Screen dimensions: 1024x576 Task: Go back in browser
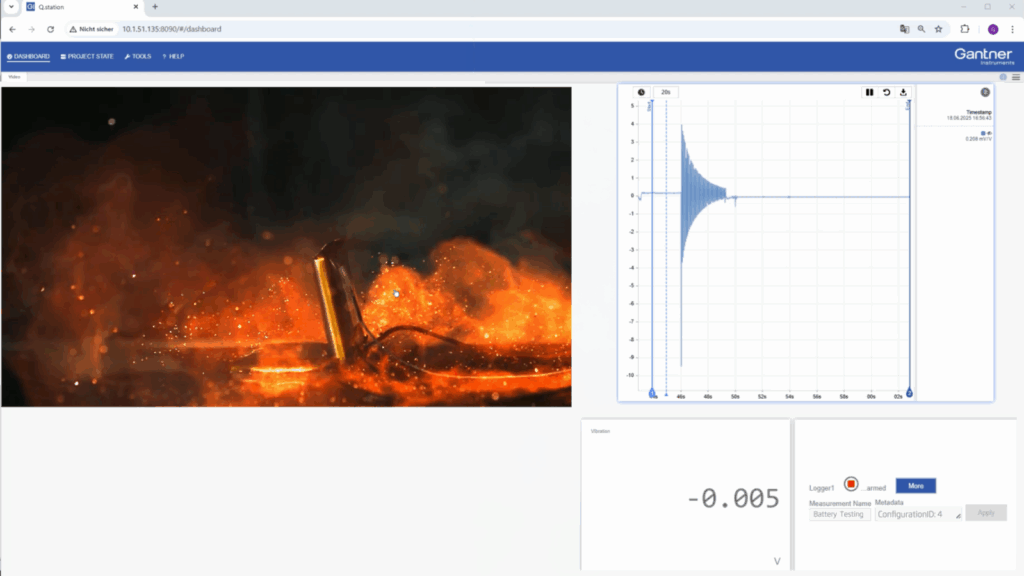[12, 29]
